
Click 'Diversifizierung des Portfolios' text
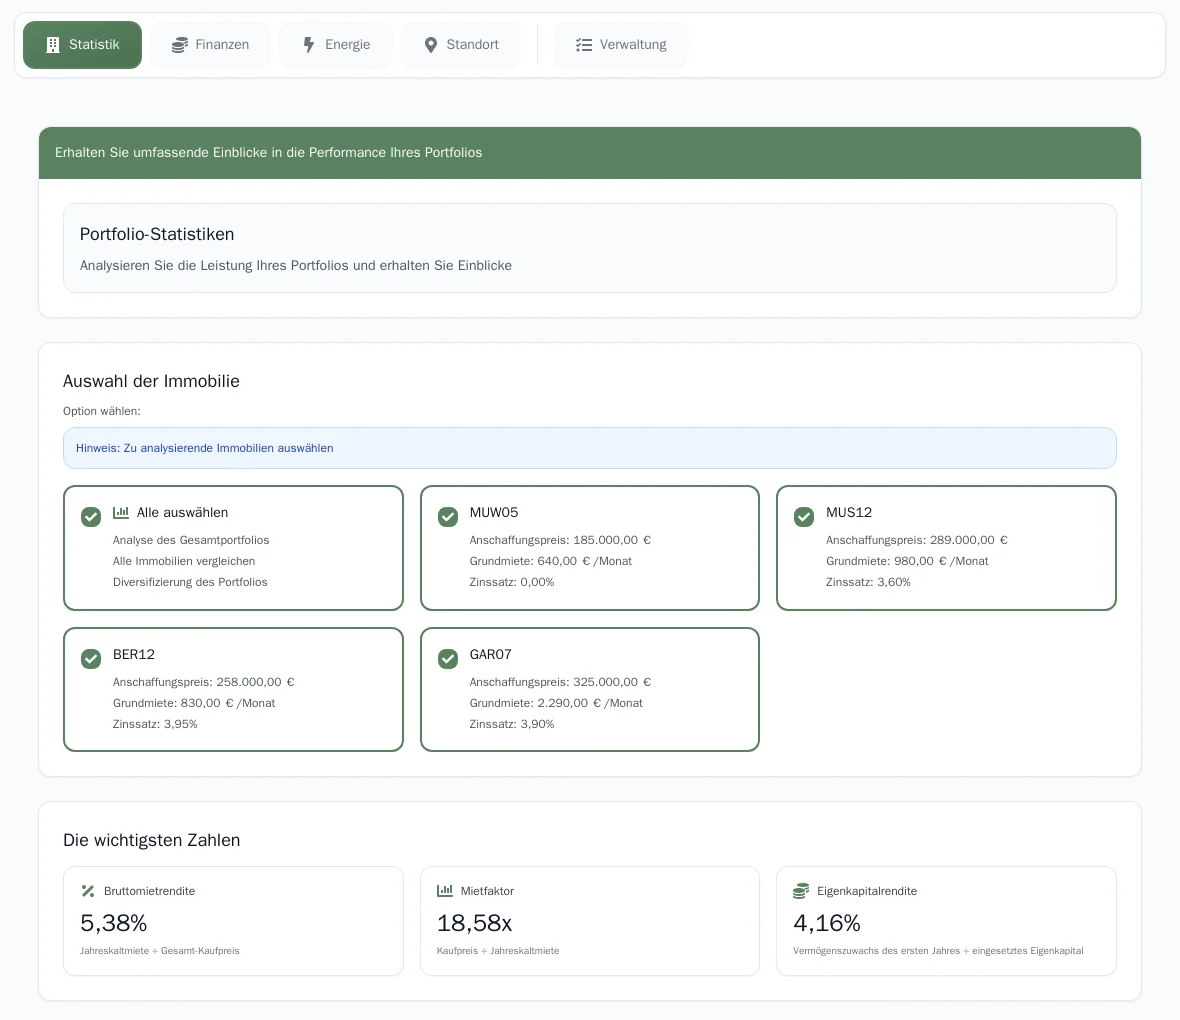click(x=190, y=583)
